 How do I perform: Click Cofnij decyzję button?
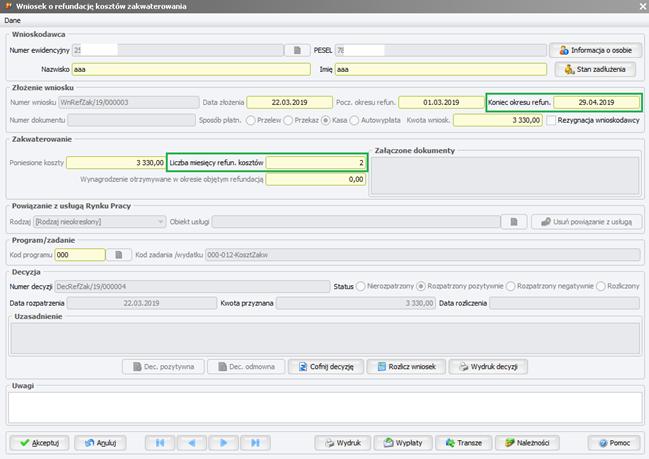(326, 367)
